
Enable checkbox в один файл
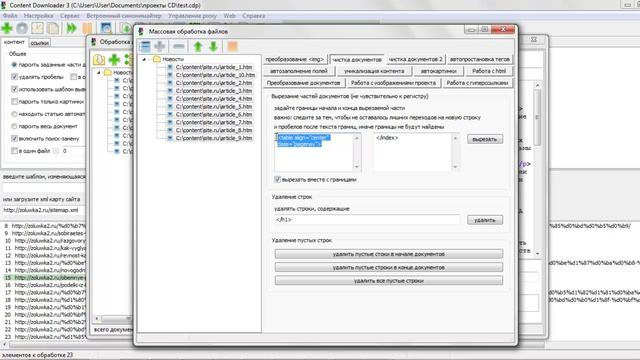(x=14, y=151)
